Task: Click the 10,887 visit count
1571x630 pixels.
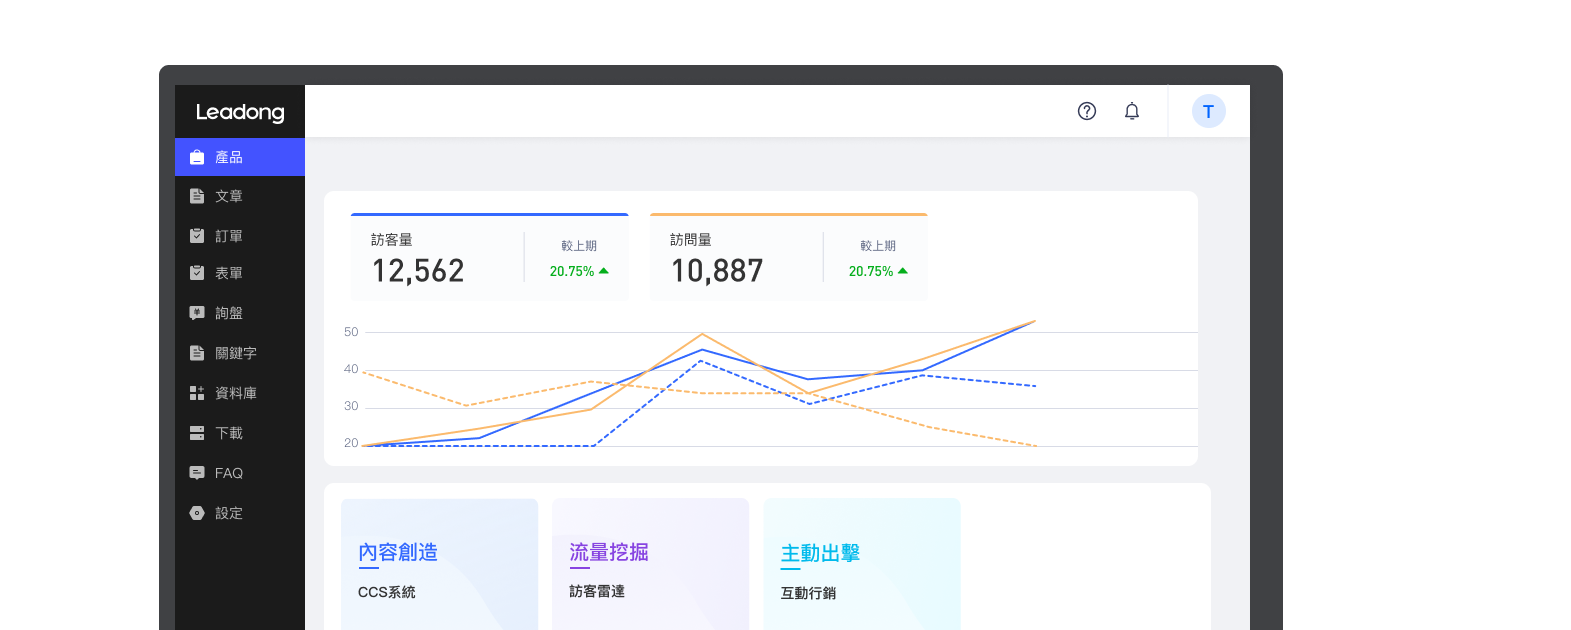Action: pos(717,271)
